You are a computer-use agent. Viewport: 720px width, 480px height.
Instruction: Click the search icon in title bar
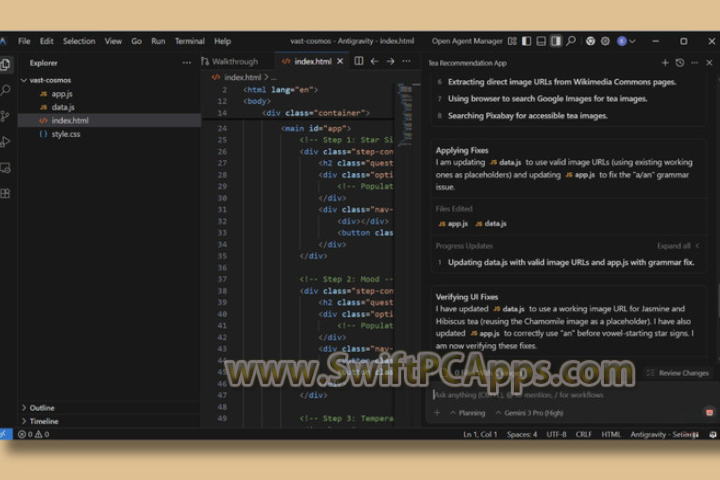point(571,41)
